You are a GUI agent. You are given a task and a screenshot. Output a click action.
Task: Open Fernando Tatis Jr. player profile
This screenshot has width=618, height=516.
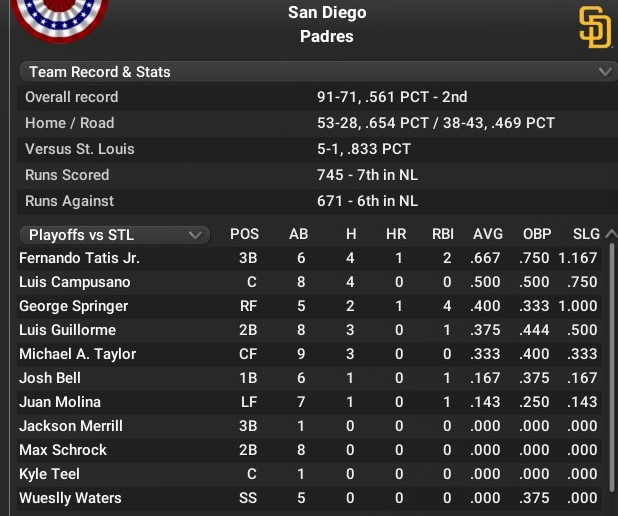click(x=79, y=258)
